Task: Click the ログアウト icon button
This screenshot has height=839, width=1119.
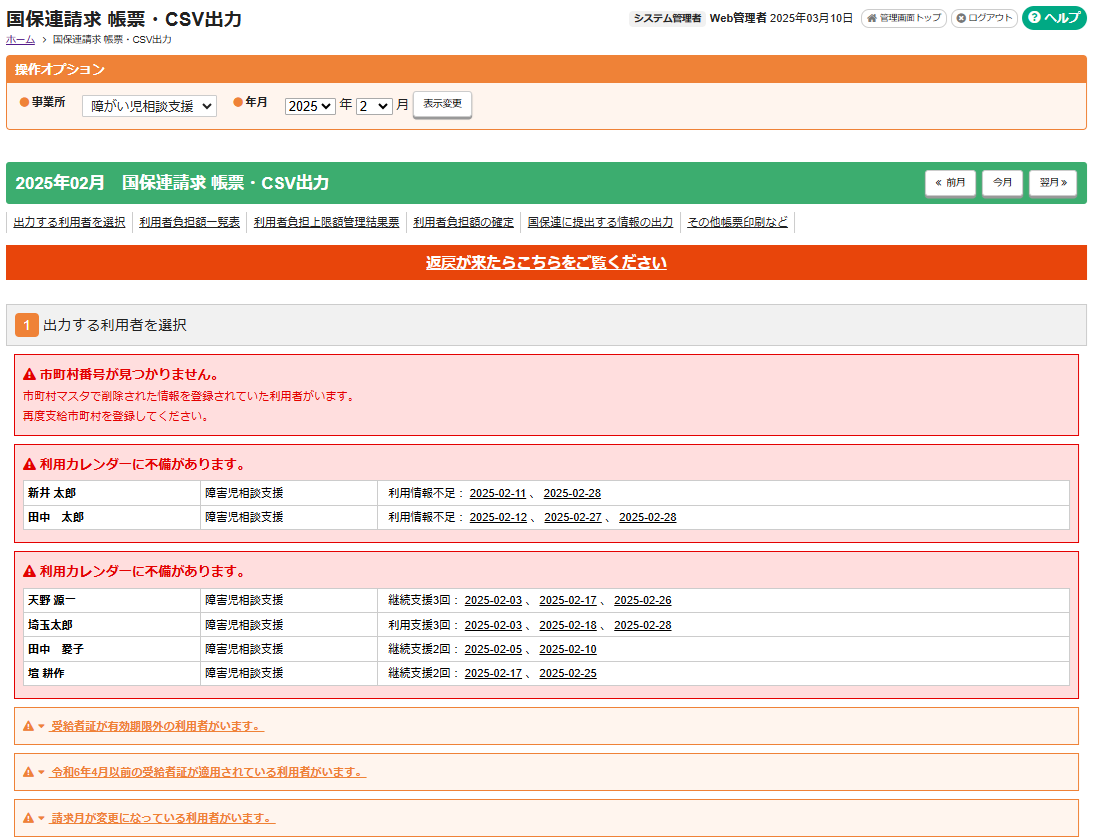Action: tap(962, 18)
